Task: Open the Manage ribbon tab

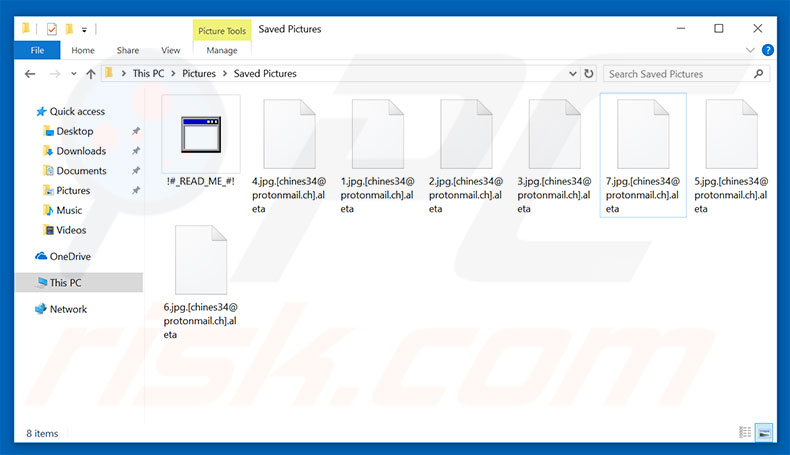Action: tap(222, 50)
